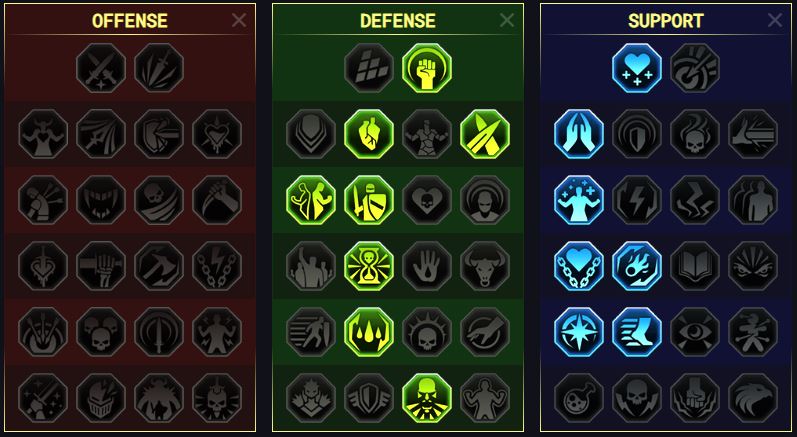Select the bull head Defense mastery
This screenshot has height=437, width=797.
pos(485,266)
